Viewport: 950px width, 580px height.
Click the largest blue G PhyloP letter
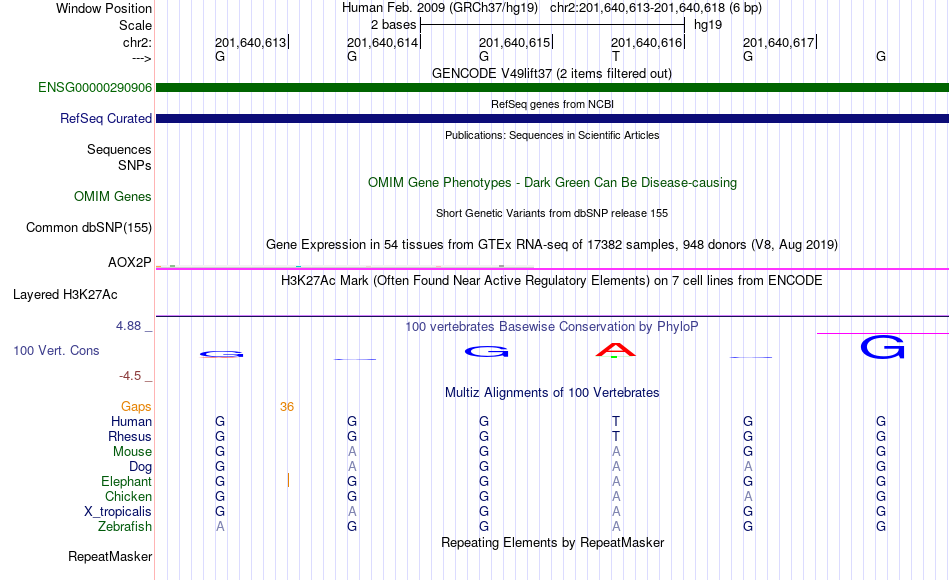click(x=882, y=348)
